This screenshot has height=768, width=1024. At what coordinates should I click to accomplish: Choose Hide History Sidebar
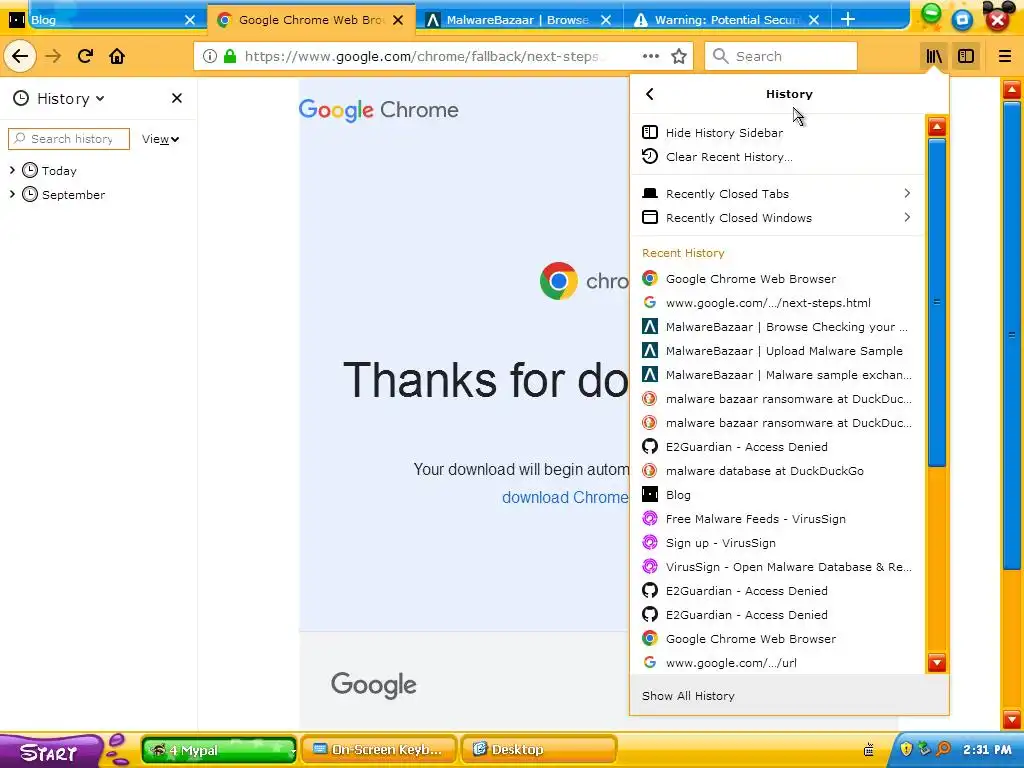(777, 133)
